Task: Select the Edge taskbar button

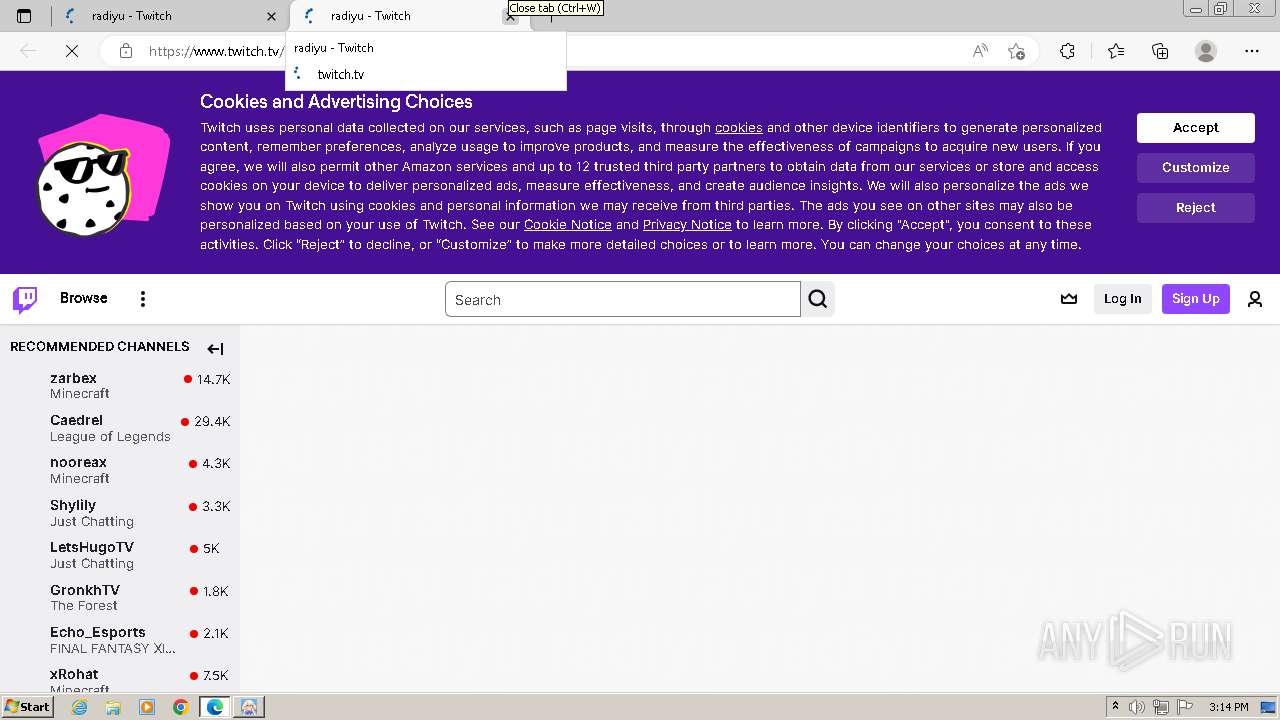Action: click(x=215, y=707)
